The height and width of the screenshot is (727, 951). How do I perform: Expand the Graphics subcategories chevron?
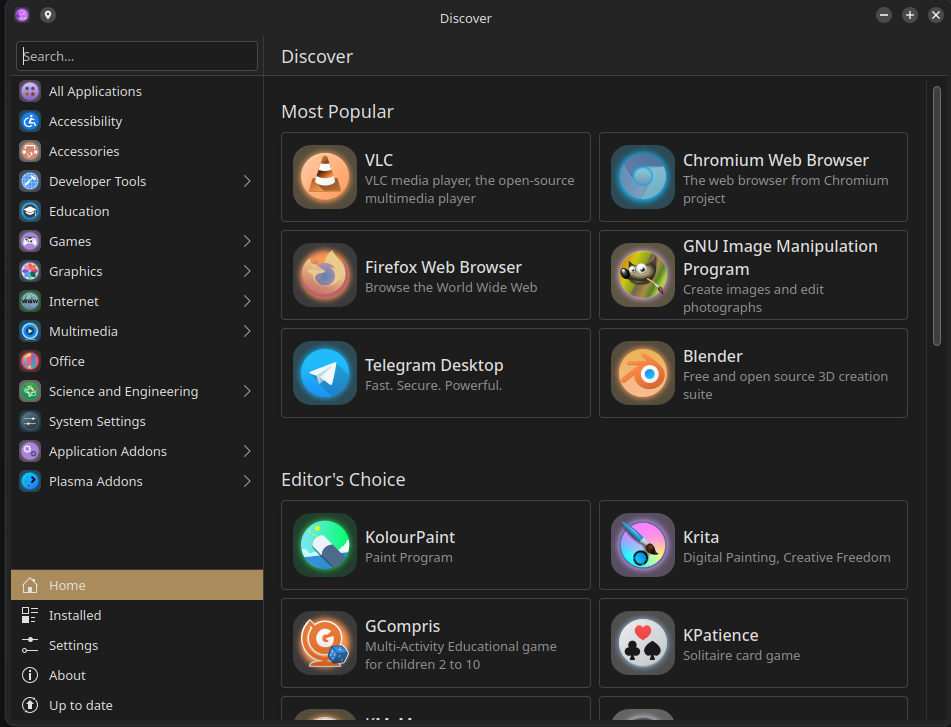(247, 272)
